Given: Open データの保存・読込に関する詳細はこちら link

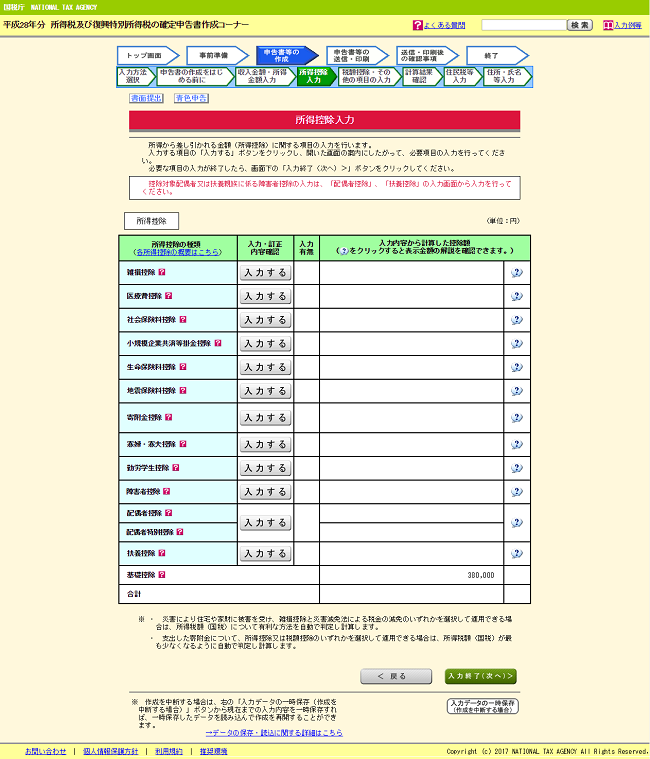Looking at the screenshot, I should point(274,733).
